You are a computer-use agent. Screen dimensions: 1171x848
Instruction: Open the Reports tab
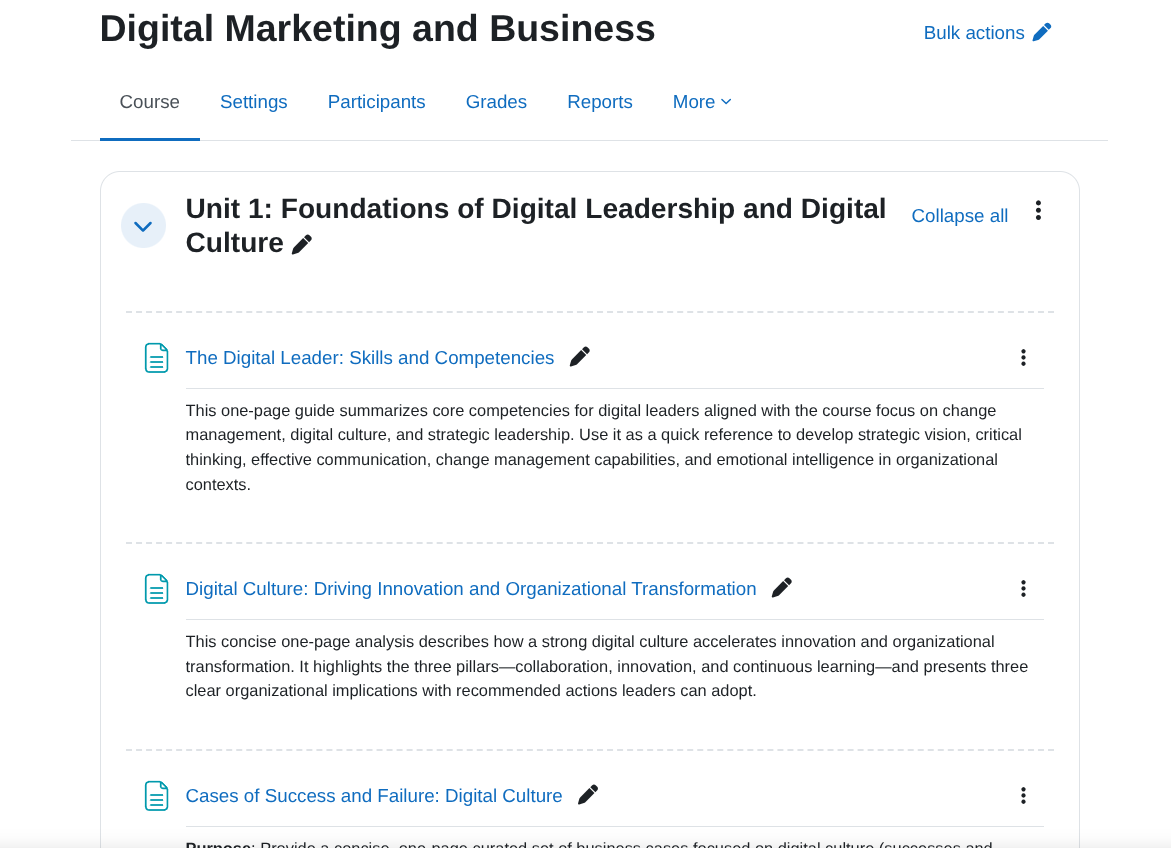[600, 101]
